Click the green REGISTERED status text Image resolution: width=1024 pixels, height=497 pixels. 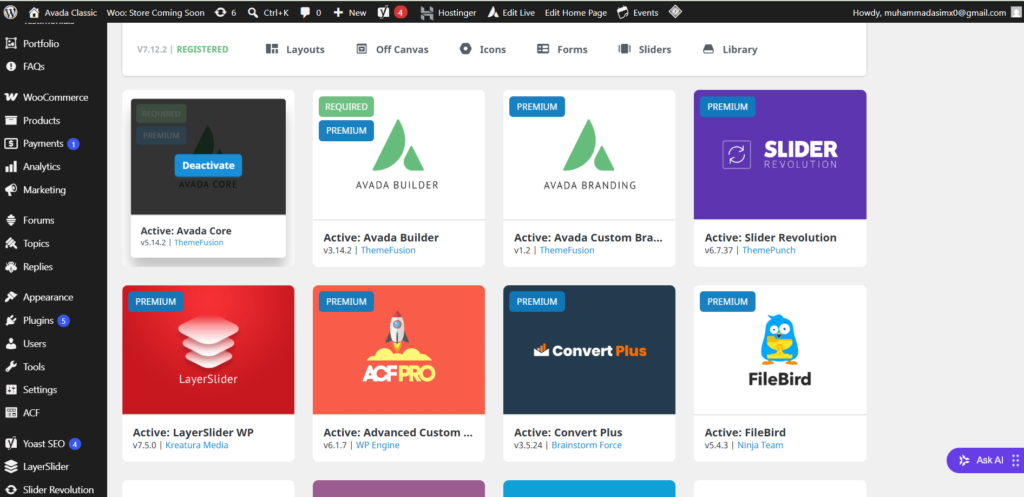pos(202,49)
